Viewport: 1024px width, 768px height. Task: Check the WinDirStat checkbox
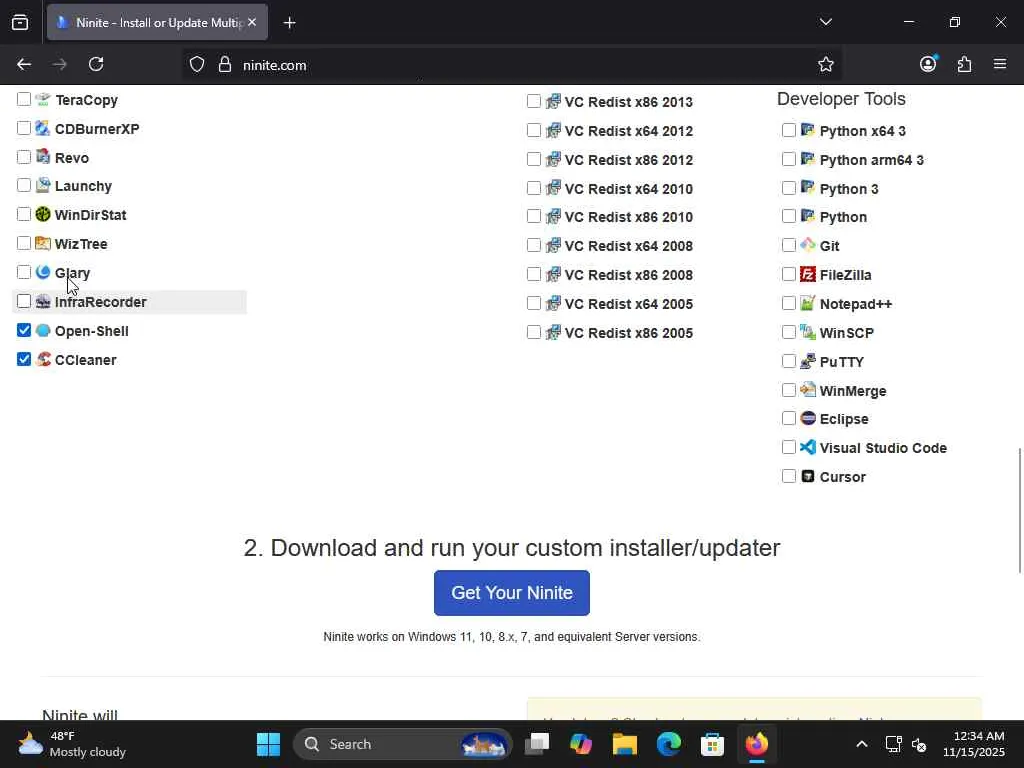pyautogui.click(x=24, y=214)
